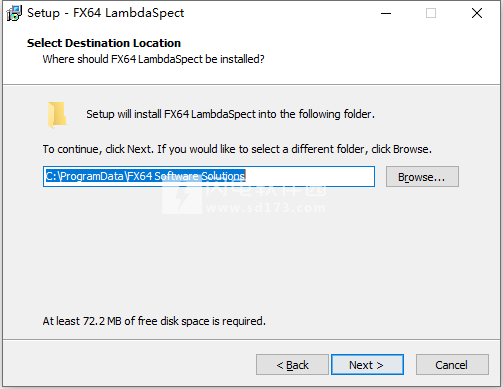Click the 'To continue, click Next' instruction text

(x=237, y=149)
